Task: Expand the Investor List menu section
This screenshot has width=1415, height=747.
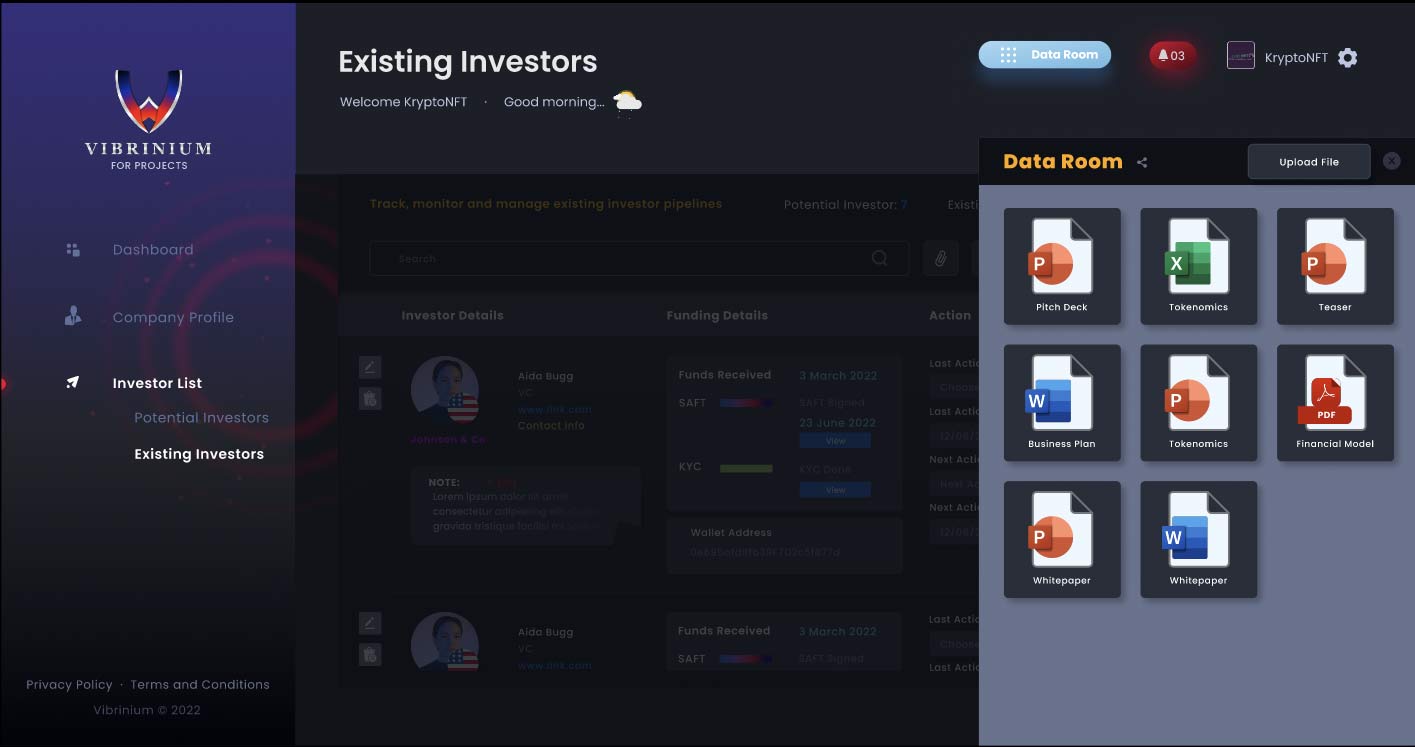Action: tap(157, 383)
